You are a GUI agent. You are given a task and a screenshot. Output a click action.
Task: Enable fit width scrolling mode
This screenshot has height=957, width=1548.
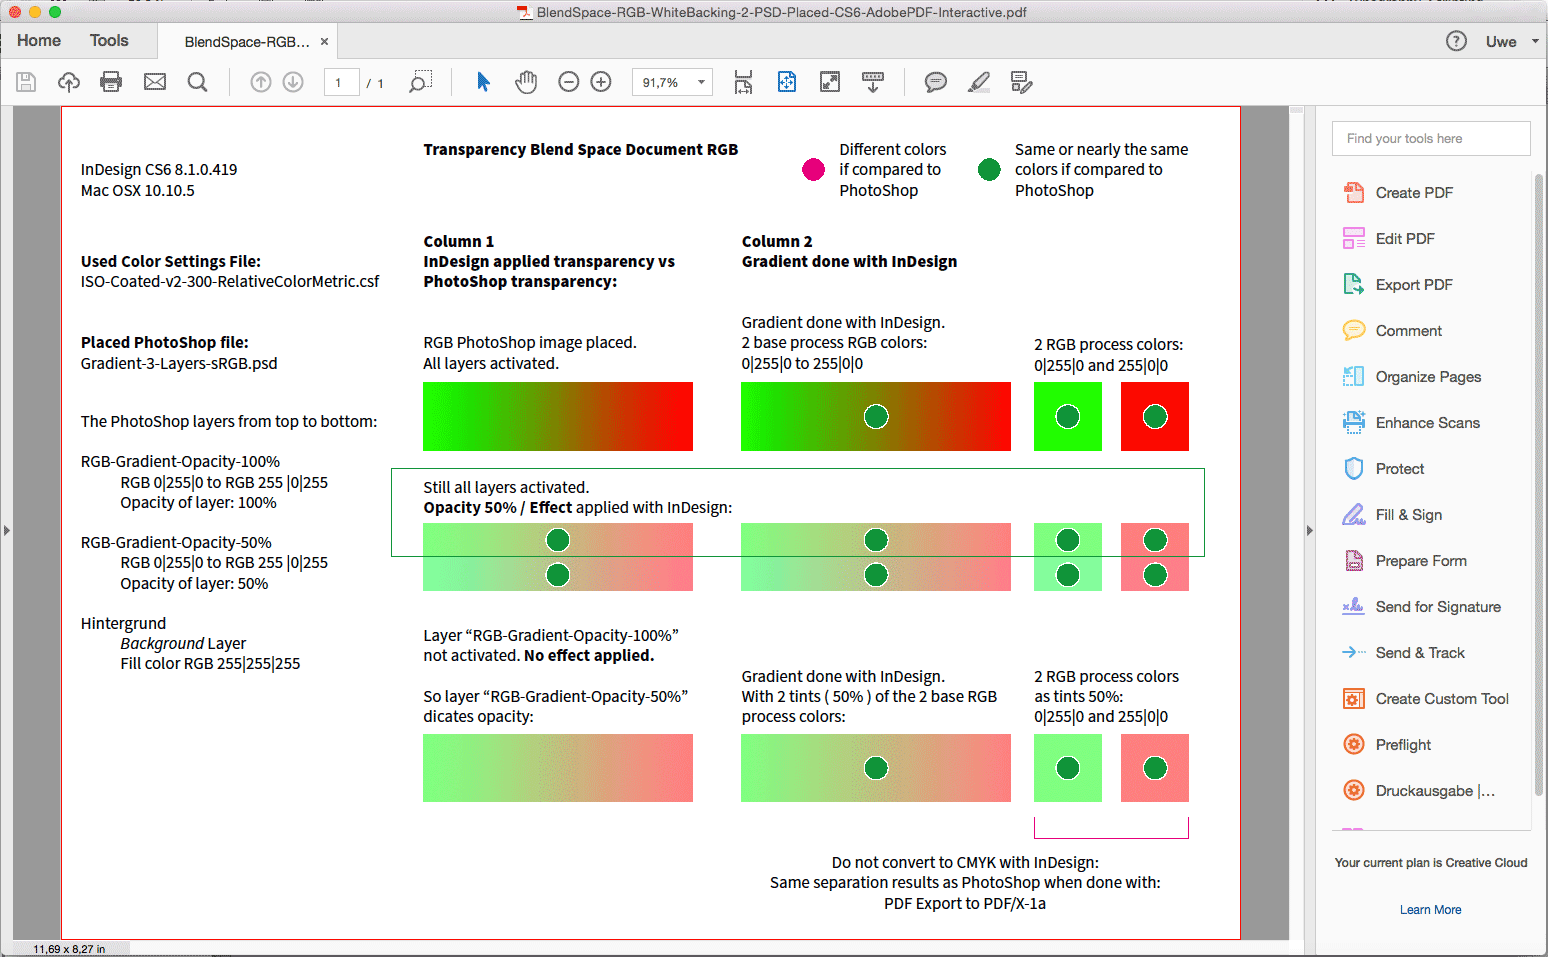[x=743, y=82]
